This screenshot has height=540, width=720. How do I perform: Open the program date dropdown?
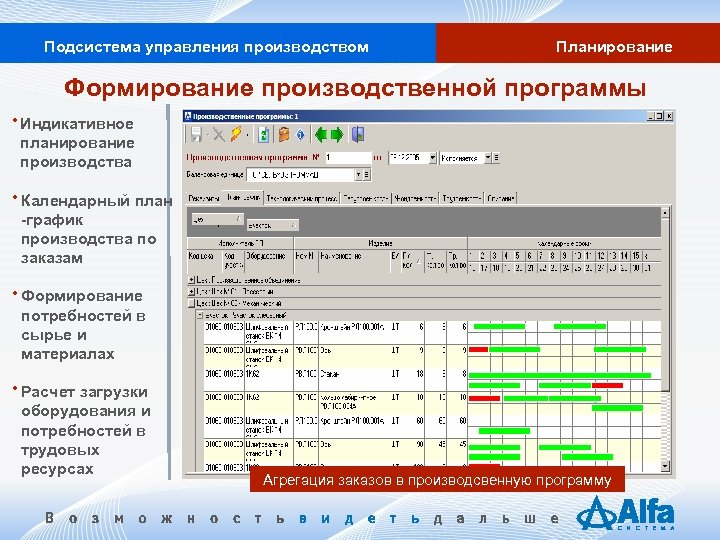pos(433,158)
